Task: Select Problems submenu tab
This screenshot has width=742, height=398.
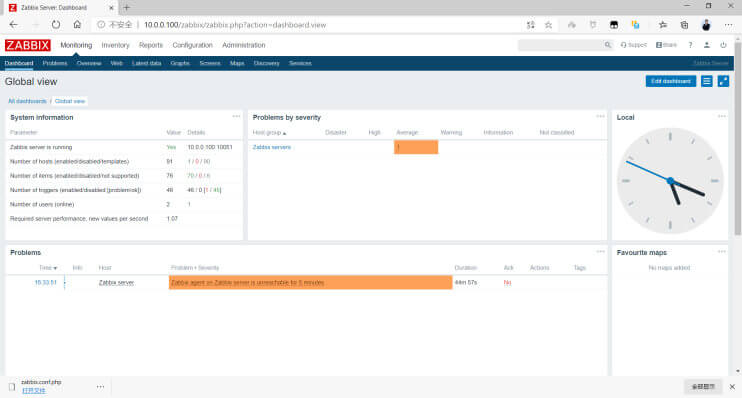Action: pyautogui.click(x=55, y=63)
